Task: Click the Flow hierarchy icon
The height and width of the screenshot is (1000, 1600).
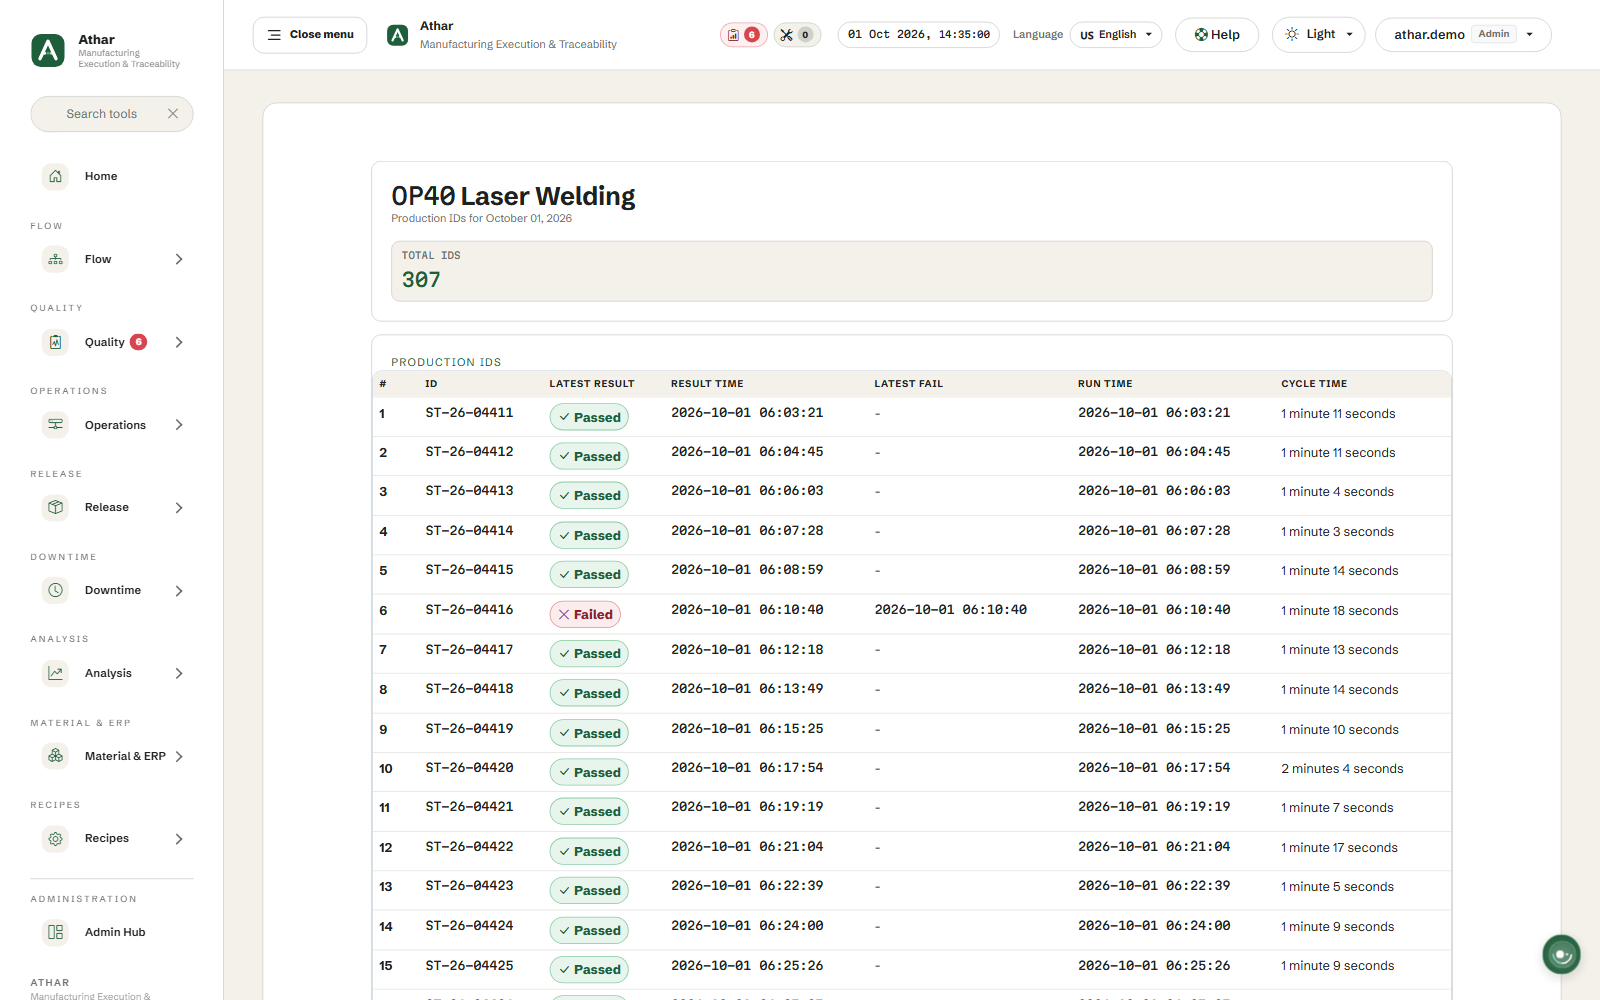Action: [x=56, y=259]
